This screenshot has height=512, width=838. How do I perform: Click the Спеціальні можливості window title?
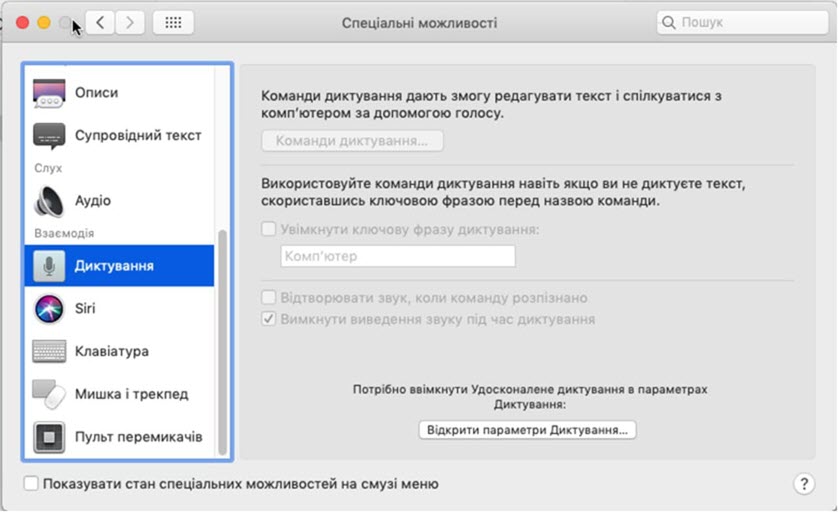click(x=420, y=23)
